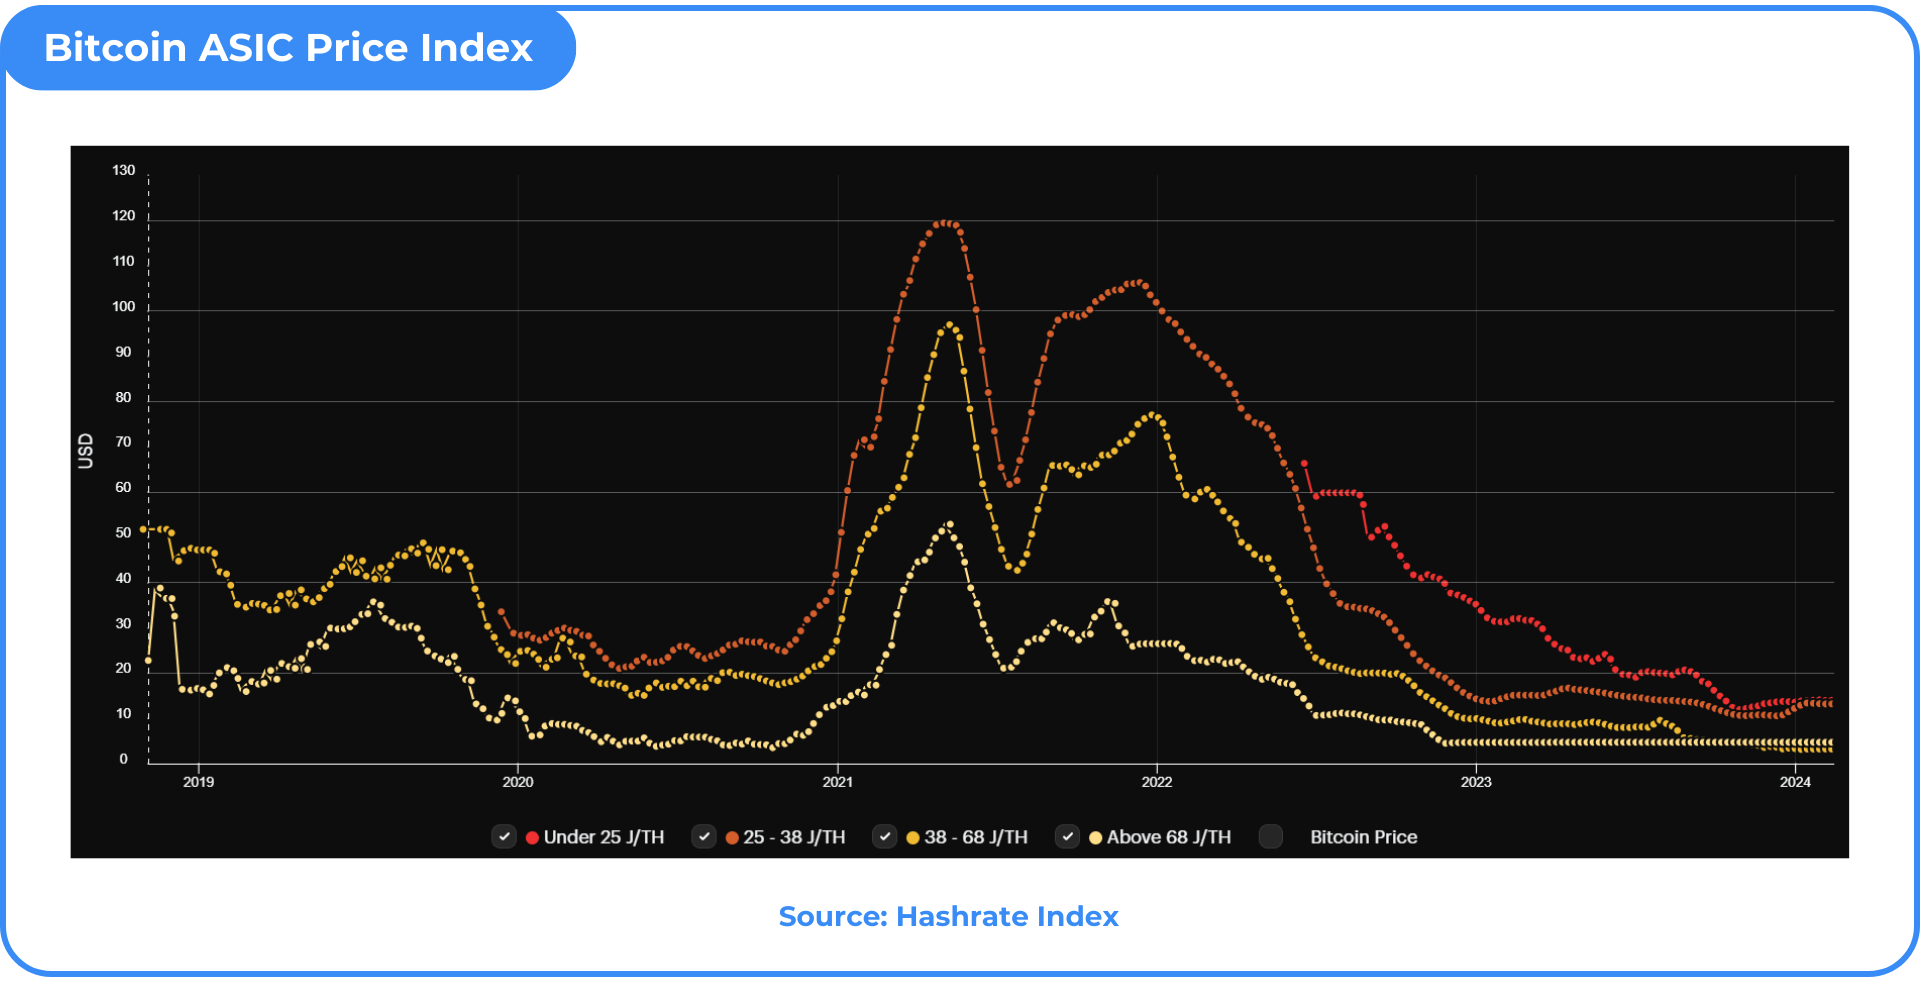Click the Bitcoin ASIC Price Index title

pos(288,47)
